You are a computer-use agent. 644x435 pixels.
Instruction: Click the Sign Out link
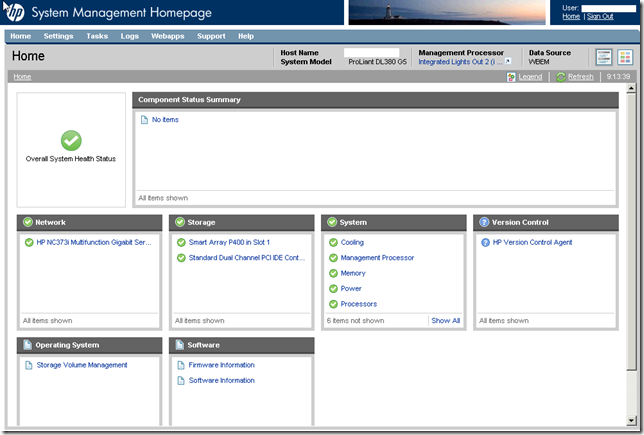(x=600, y=17)
